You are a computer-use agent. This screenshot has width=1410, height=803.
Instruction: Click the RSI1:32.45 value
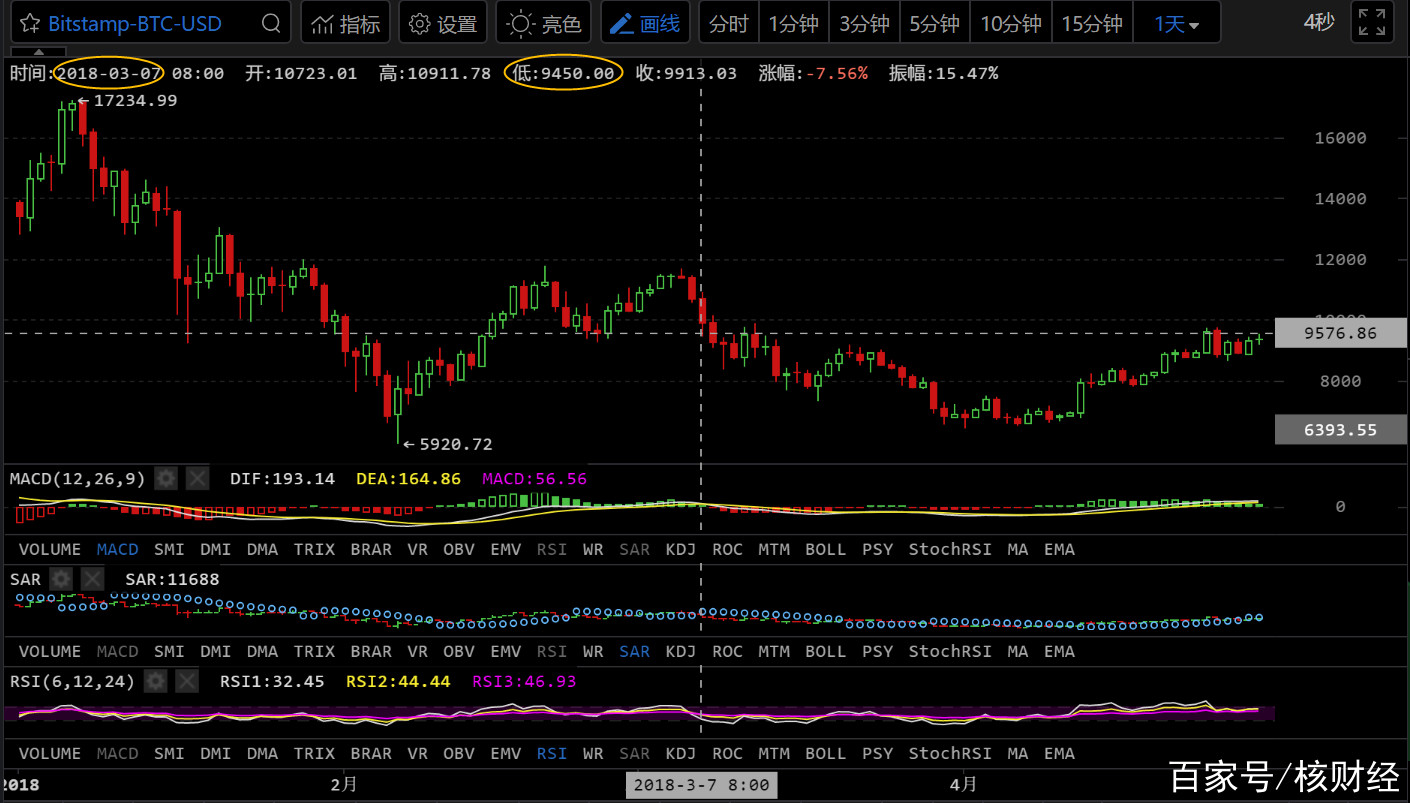pos(272,681)
